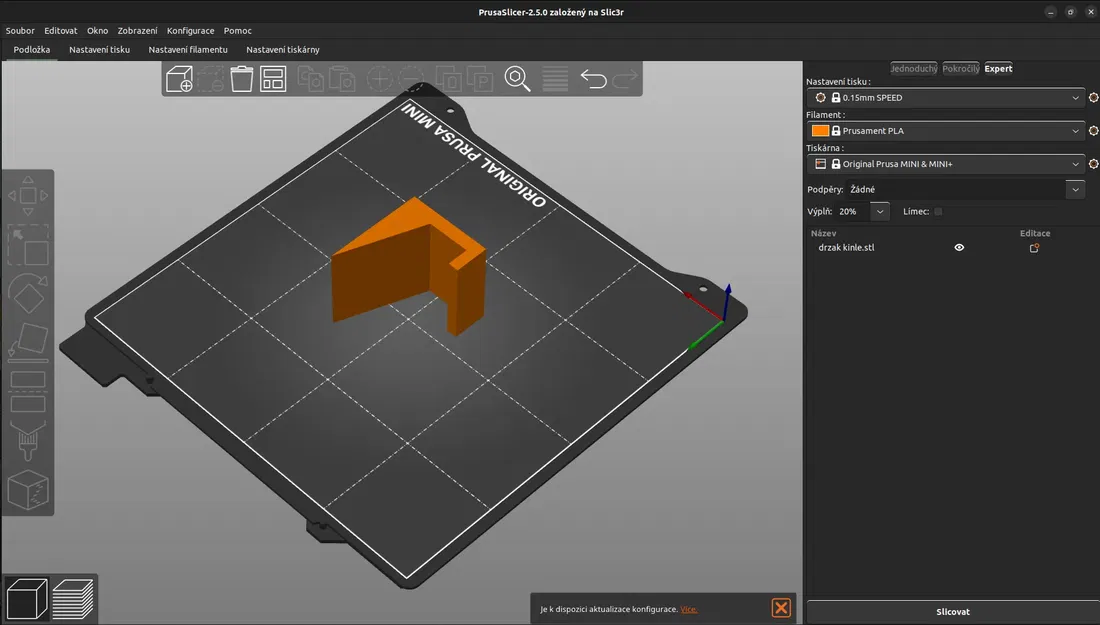Select the Paint-on supports brush tool
The height and width of the screenshot is (625, 1100).
(x=28, y=441)
